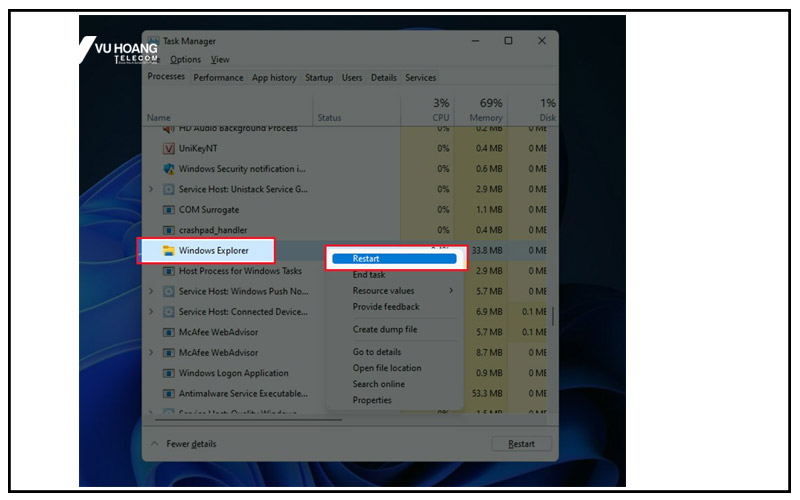
Task: Open the Options menu
Action: [185, 60]
